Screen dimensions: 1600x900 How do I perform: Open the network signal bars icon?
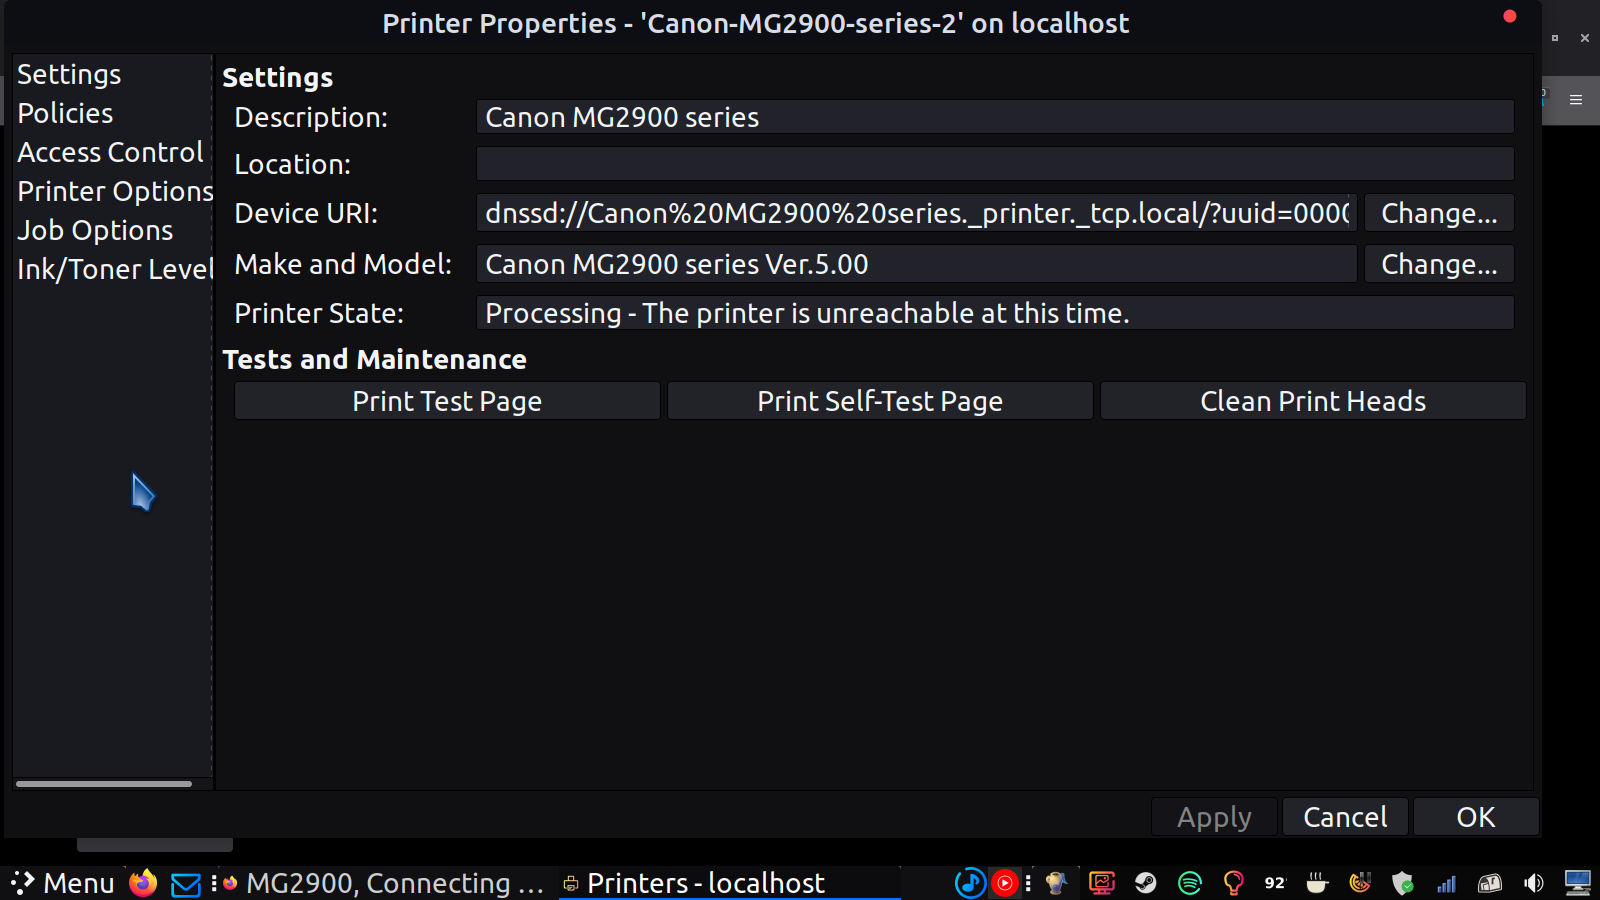tap(1446, 883)
